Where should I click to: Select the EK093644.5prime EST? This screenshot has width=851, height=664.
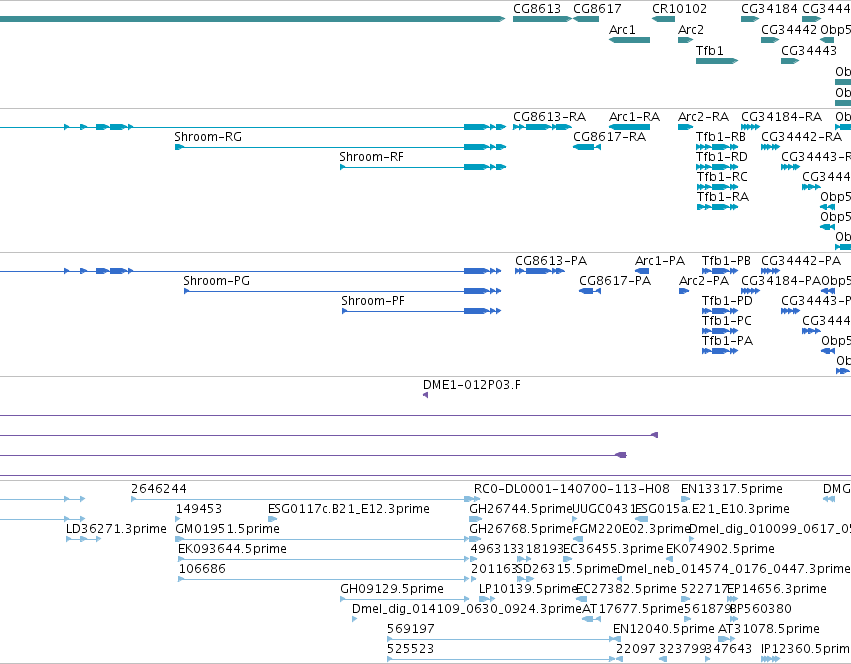327,559
